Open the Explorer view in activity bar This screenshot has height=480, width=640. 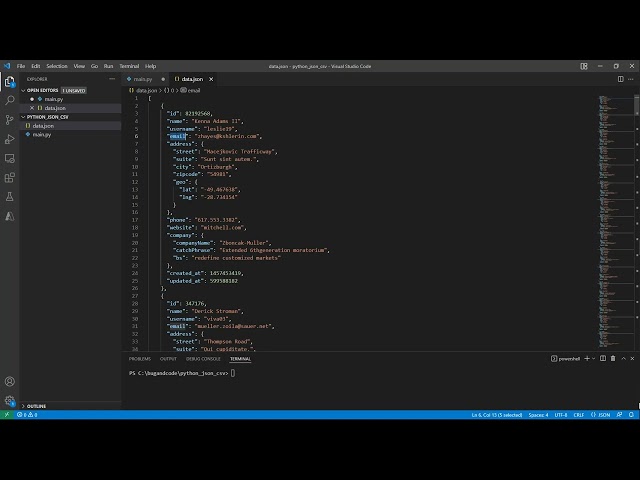(x=9, y=82)
